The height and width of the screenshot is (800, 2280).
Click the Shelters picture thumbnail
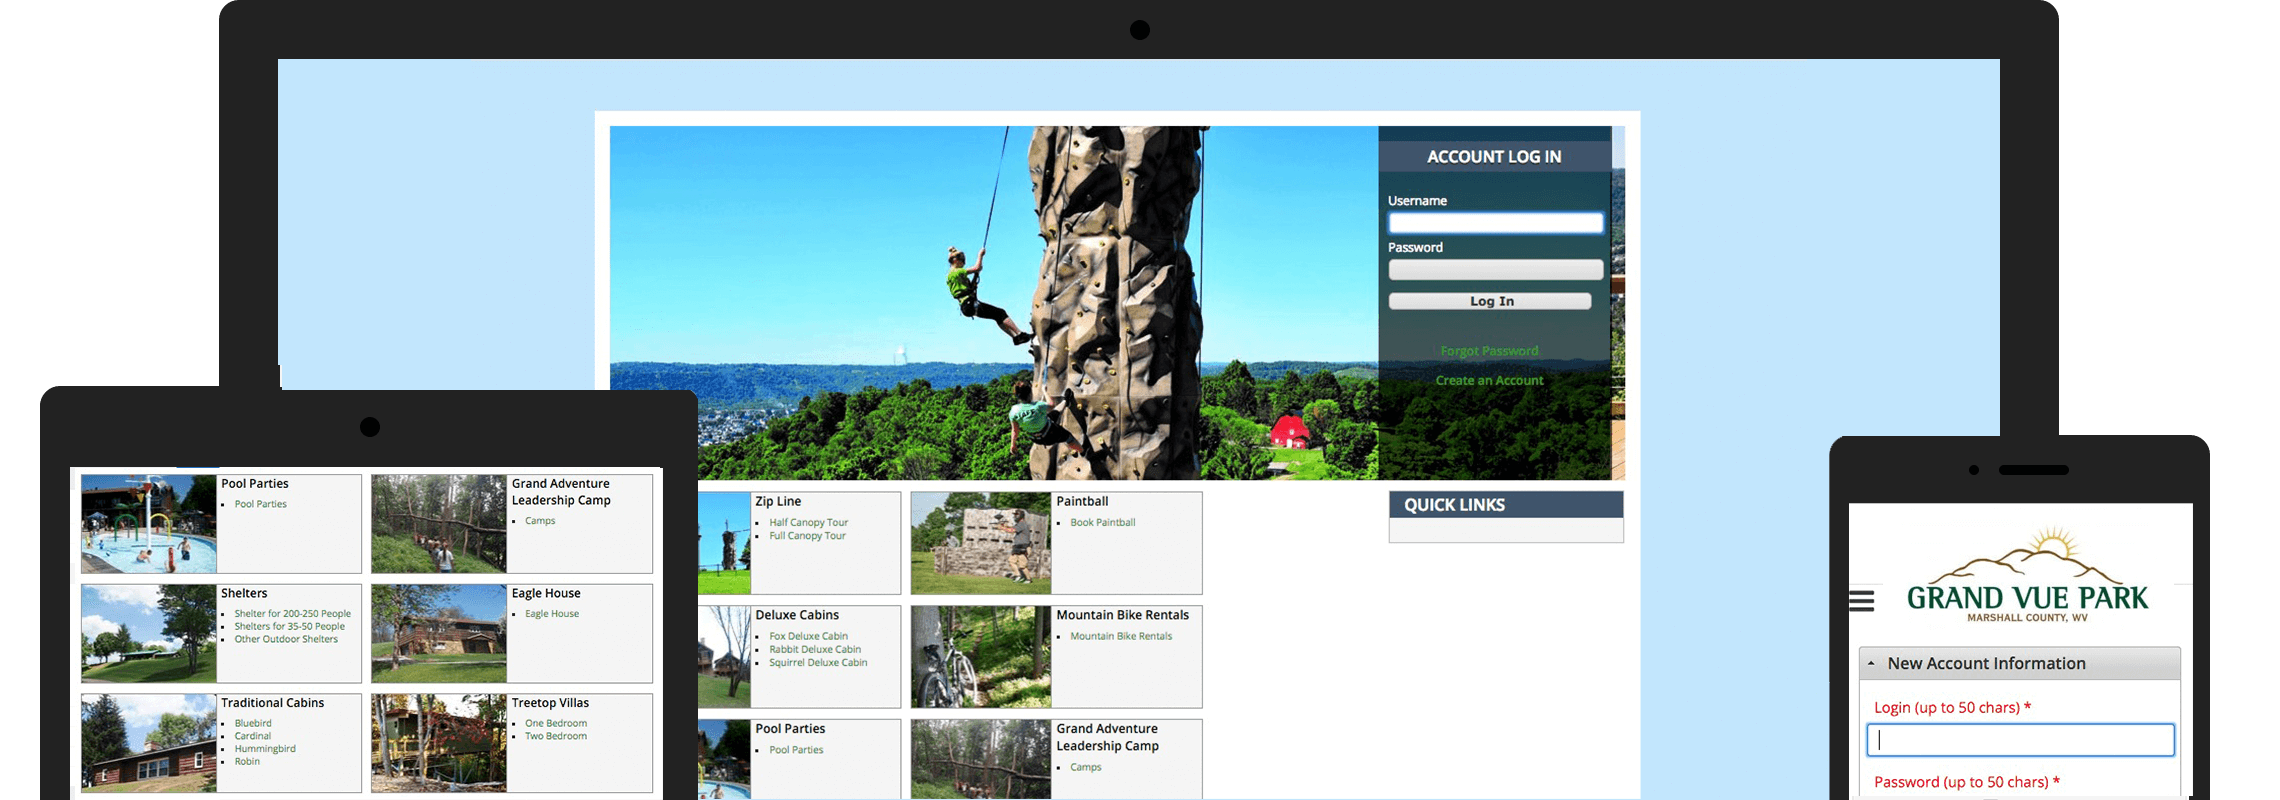click(149, 634)
